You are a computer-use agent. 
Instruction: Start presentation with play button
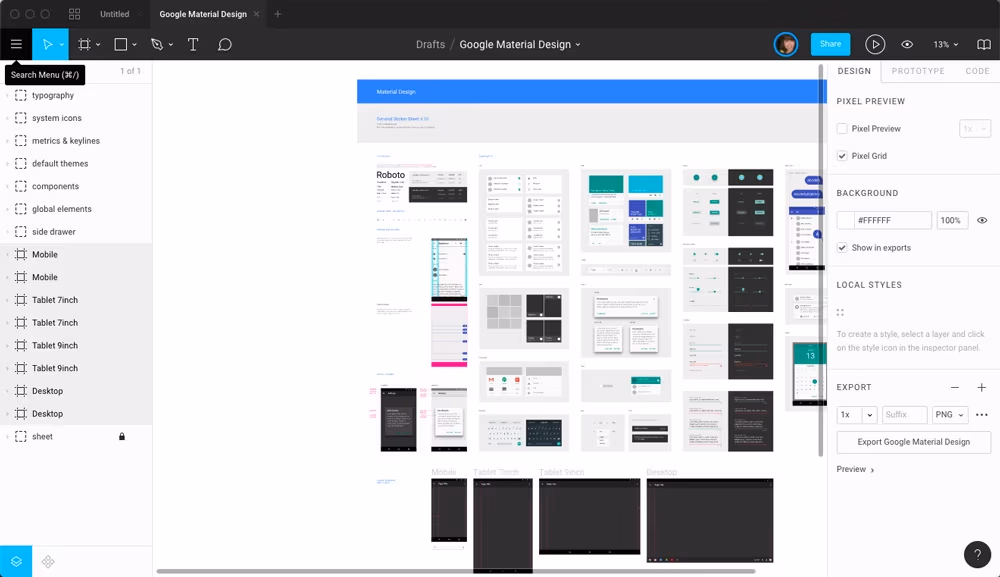pyautogui.click(x=875, y=45)
